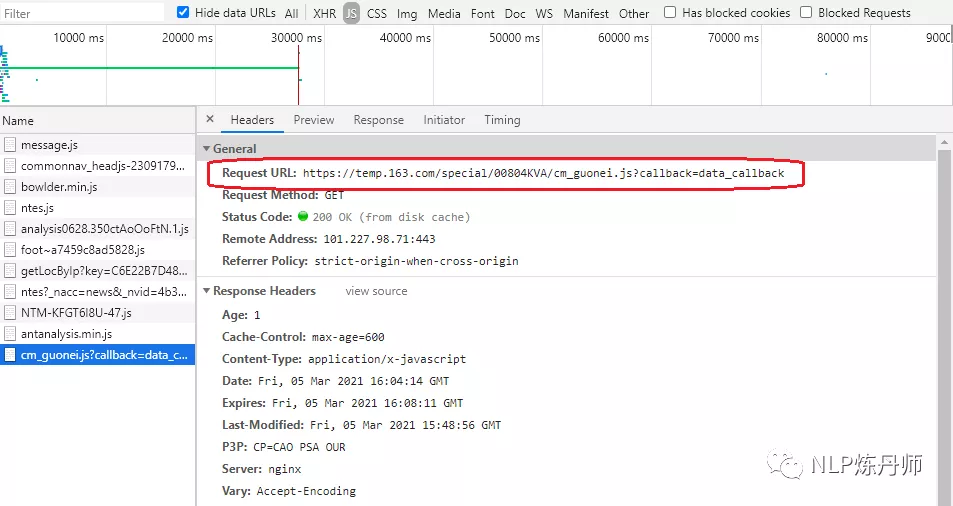
Task: Click the Request URL value
Action: tap(543, 173)
